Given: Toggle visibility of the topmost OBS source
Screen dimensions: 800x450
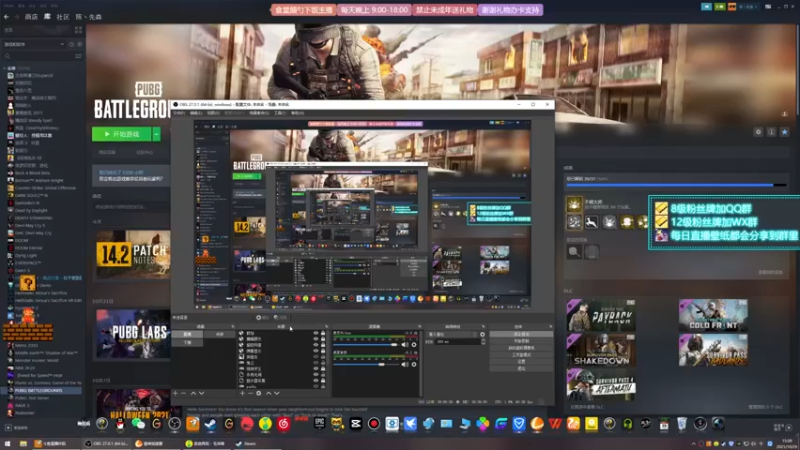Looking at the screenshot, I should tap(316, 333).
